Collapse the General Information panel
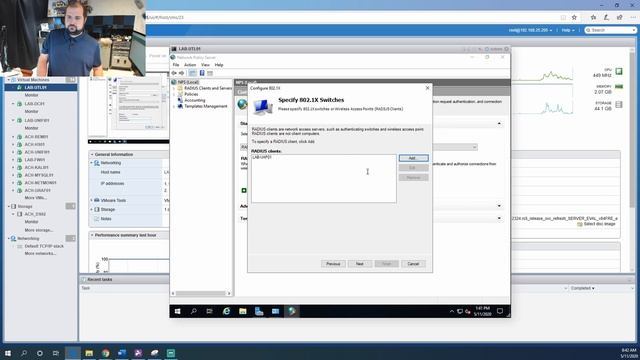This screenshot has width=640, height=360. point(92,154)
